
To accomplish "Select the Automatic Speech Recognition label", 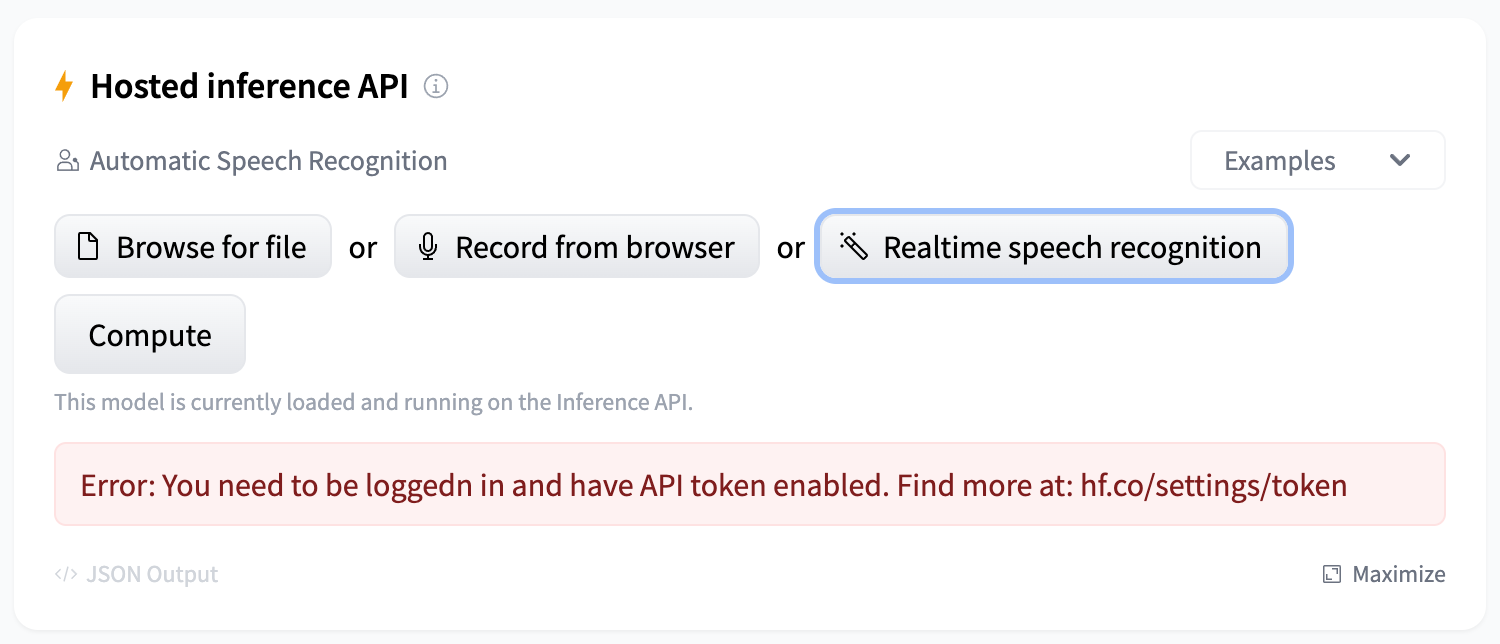I will (x=268, y=160).
